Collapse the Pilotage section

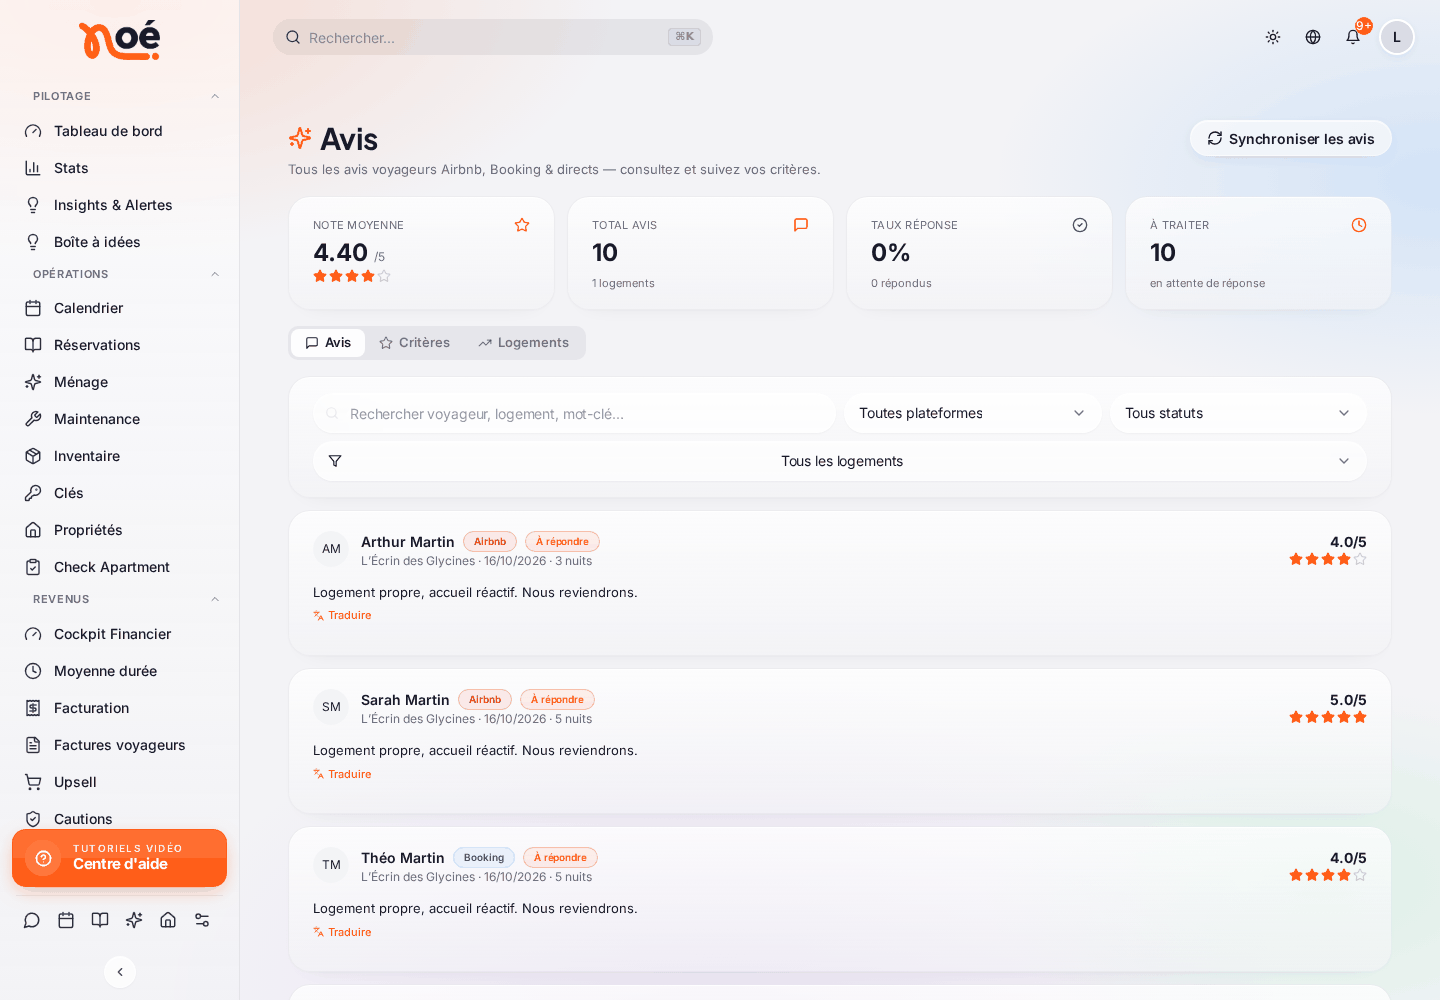(x=215, y=96)
